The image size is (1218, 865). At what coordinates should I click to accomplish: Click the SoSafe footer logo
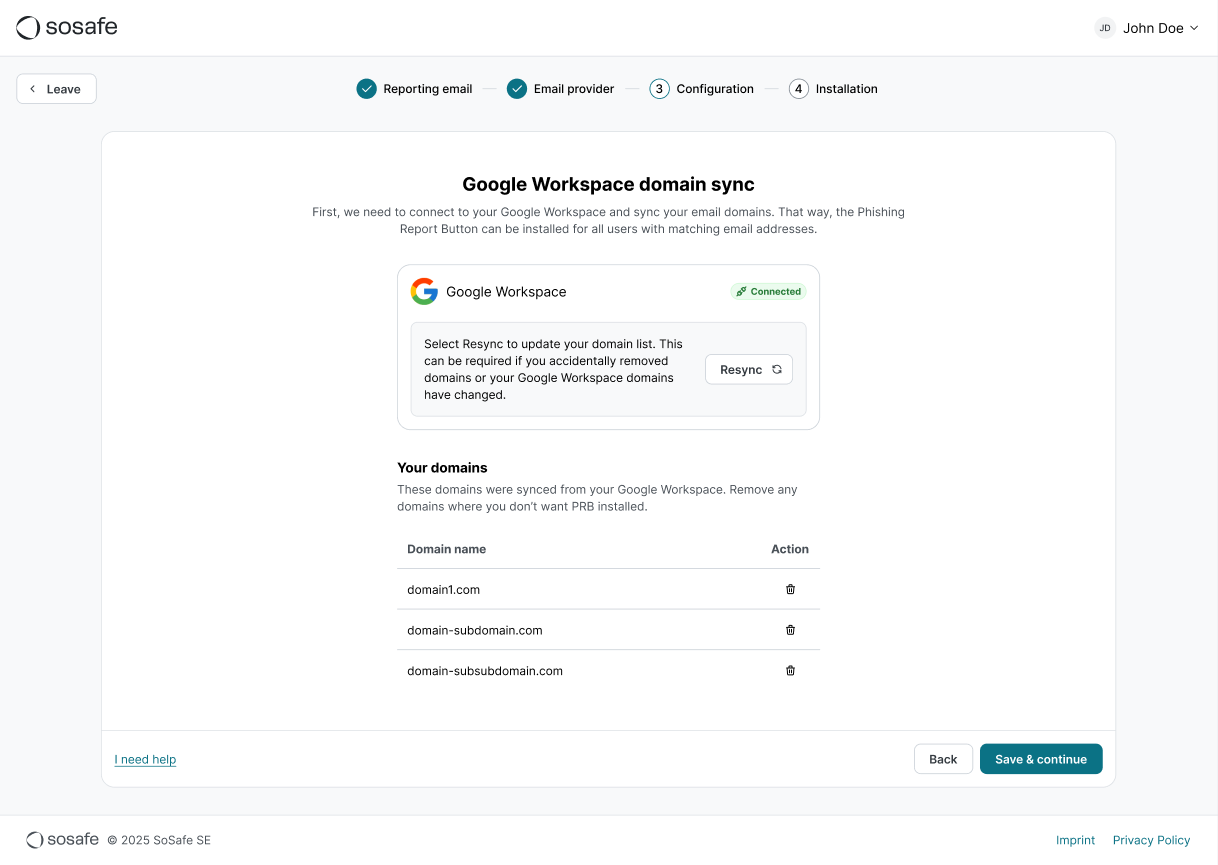pyautogui.click(x=62, y=840)
